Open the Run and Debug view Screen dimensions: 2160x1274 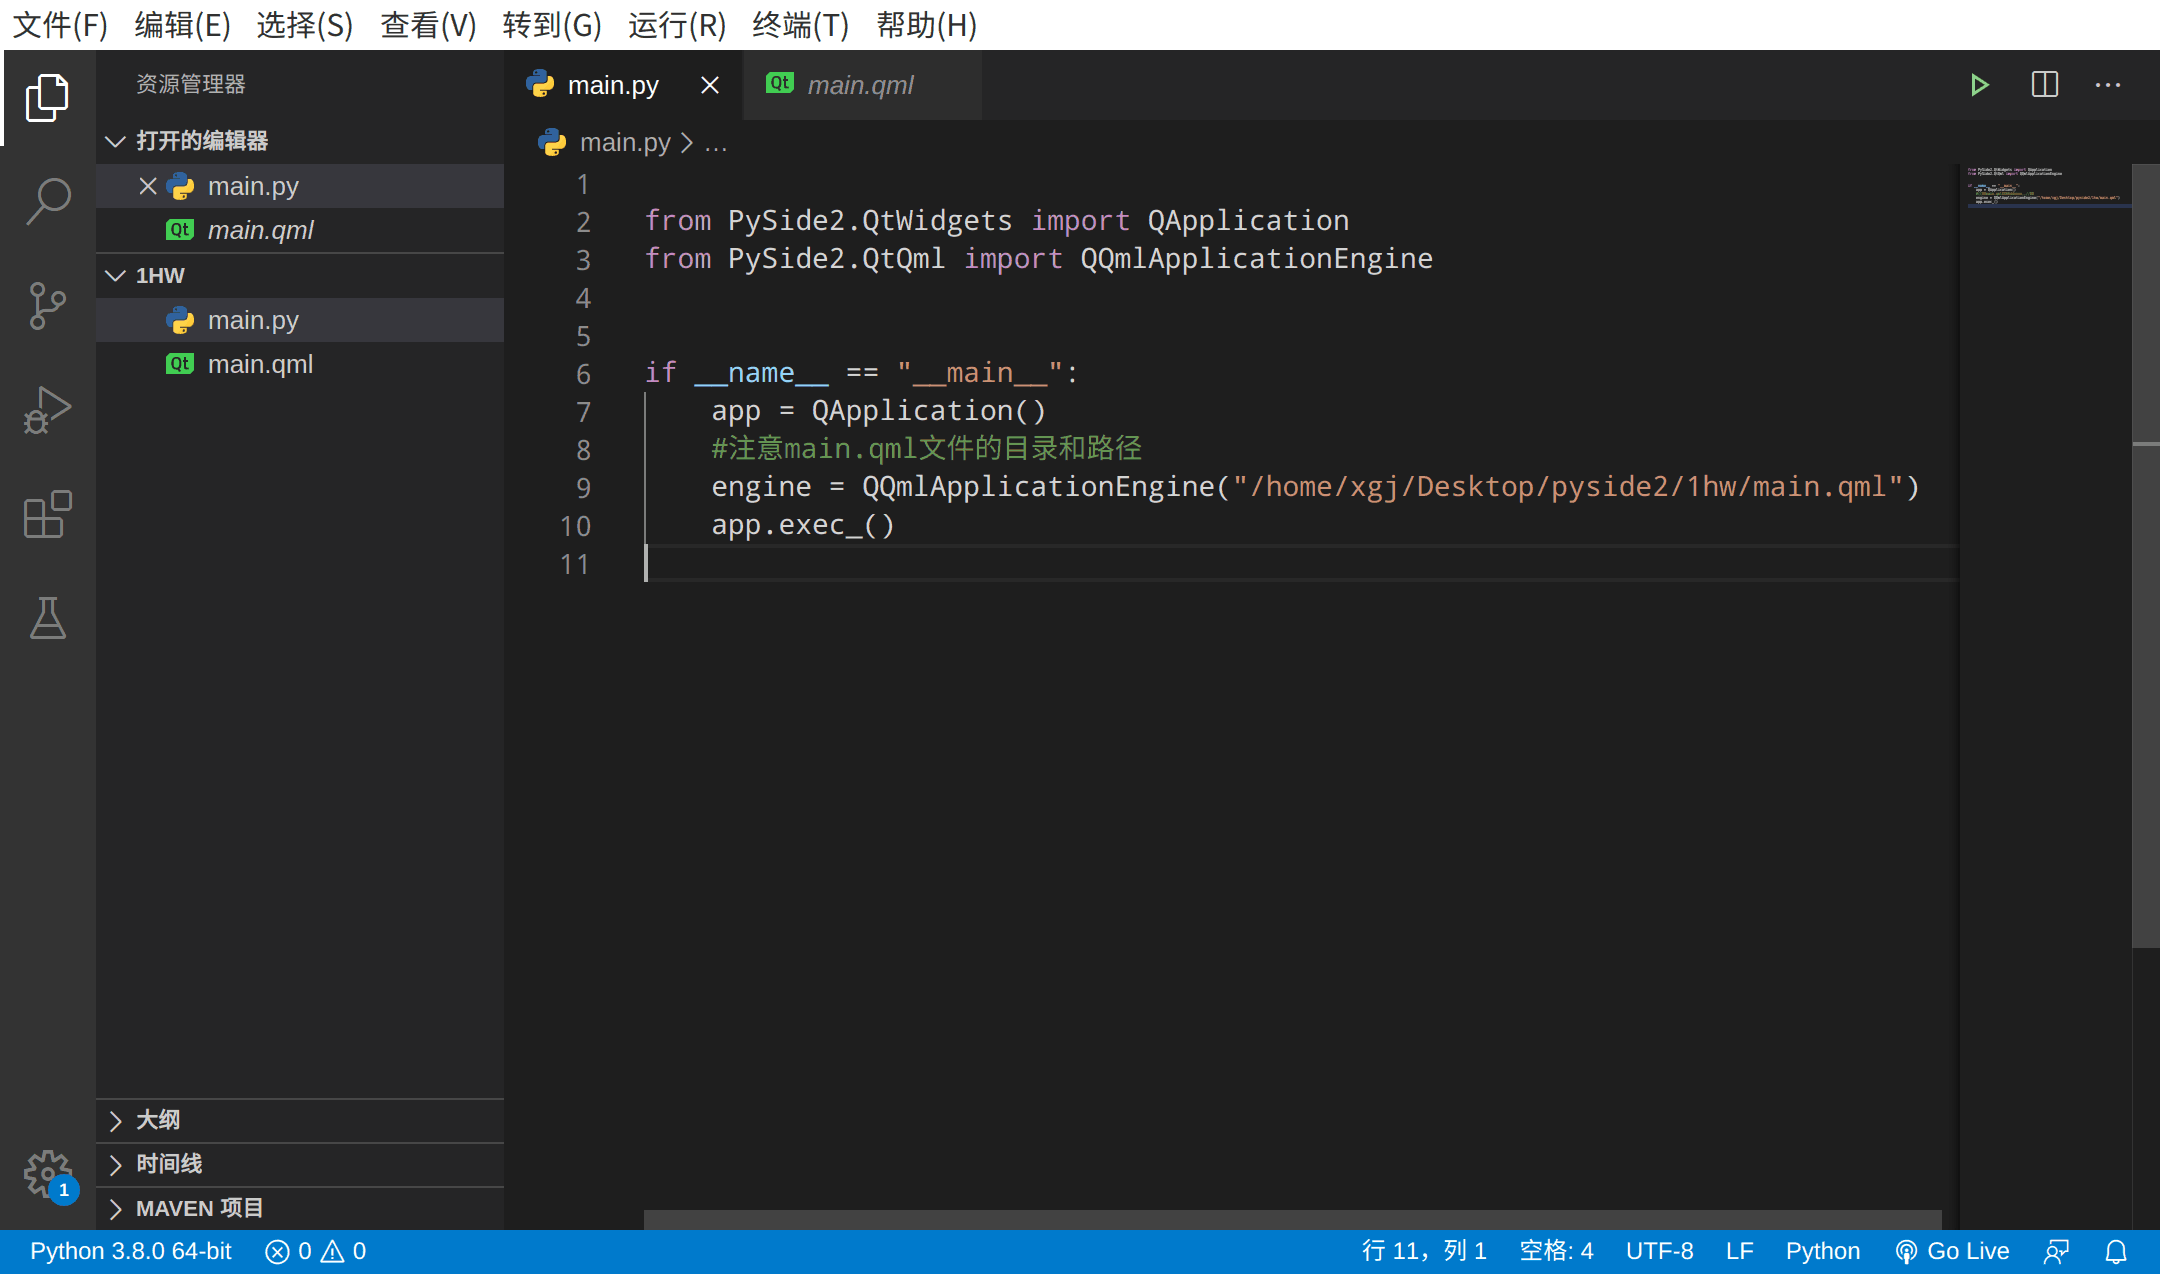coord(47,409)
